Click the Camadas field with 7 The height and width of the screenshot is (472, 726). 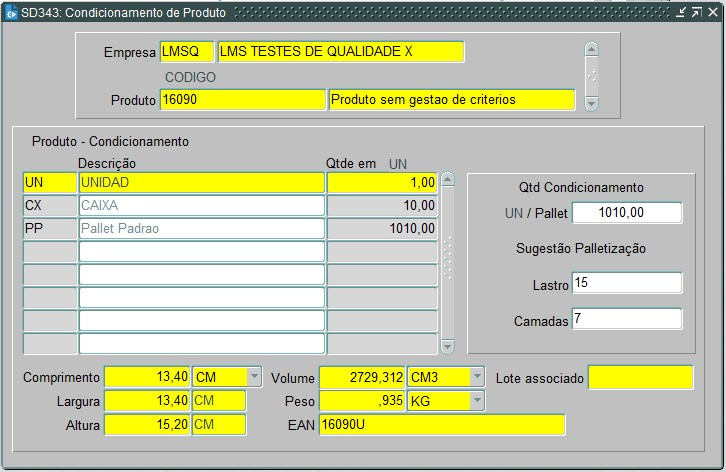[x=627, y=319]
